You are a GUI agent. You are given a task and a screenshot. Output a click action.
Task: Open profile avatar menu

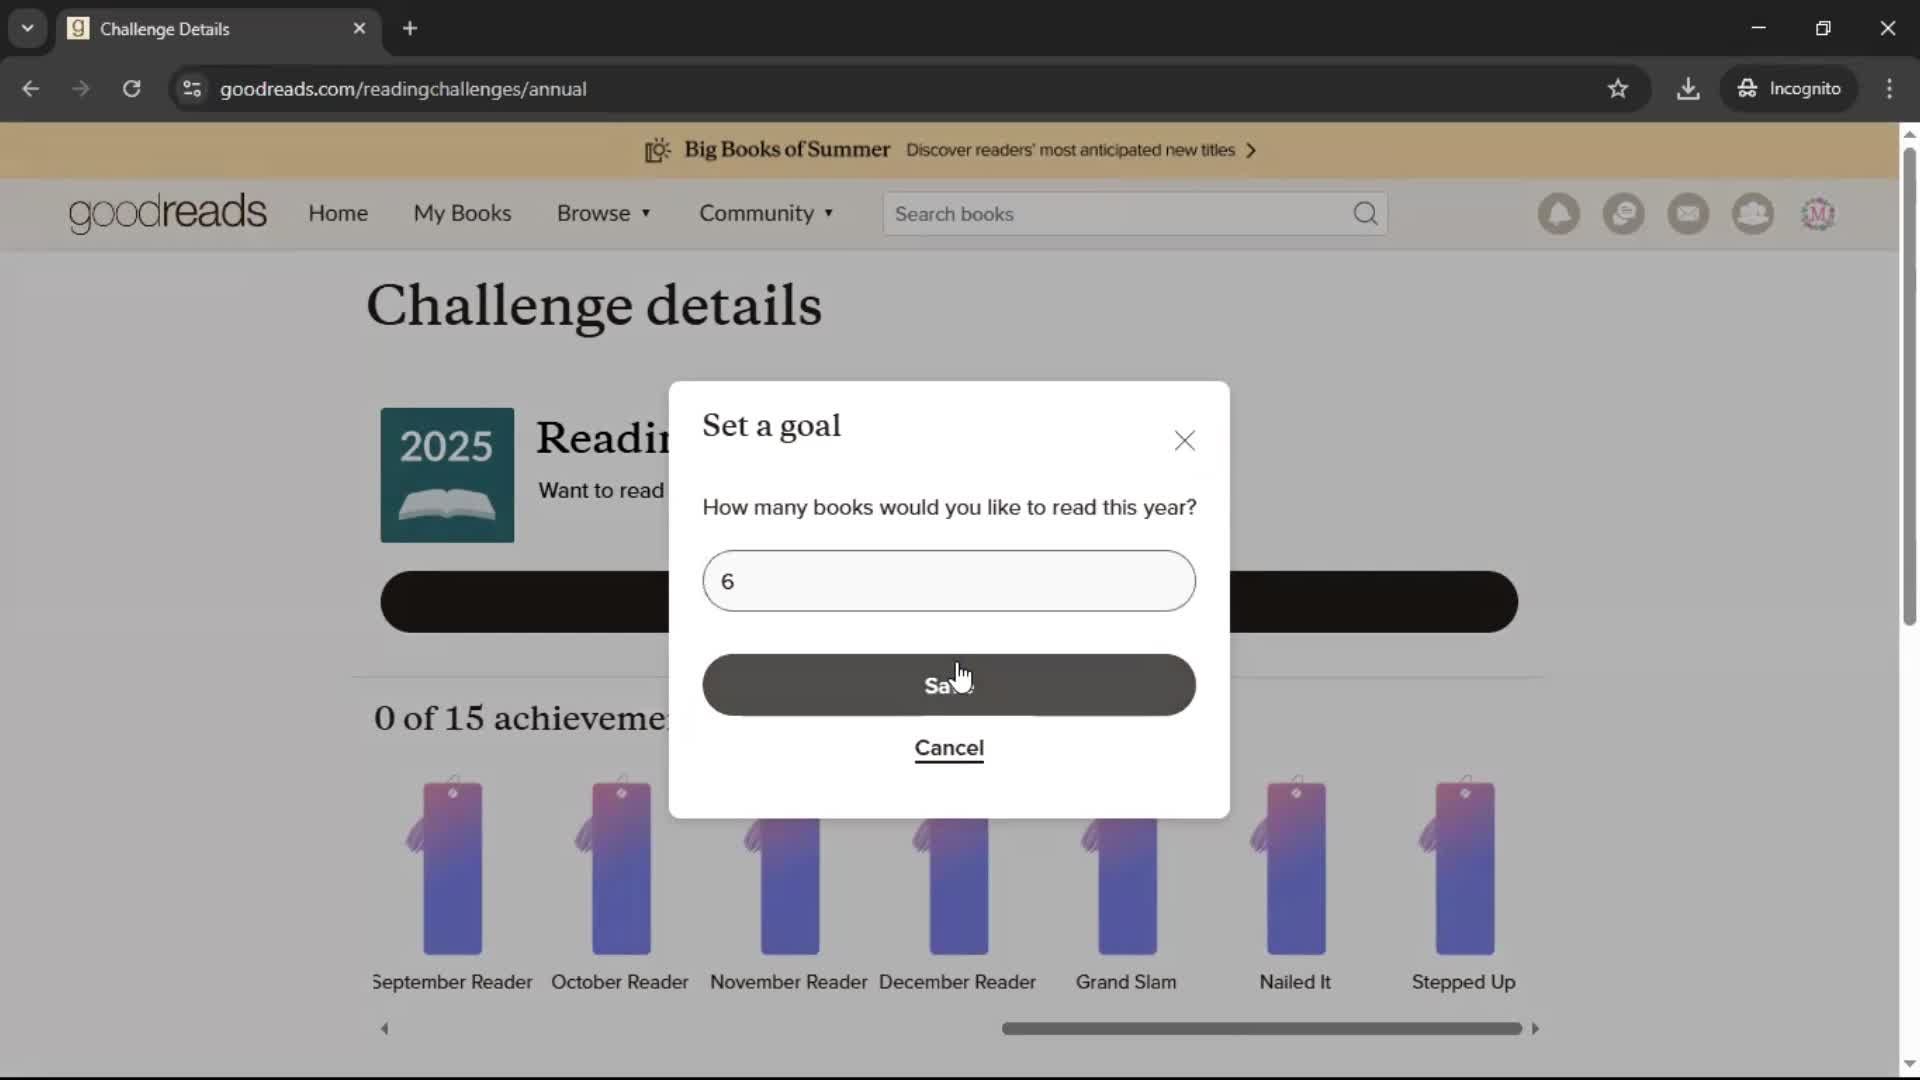(x=1818, y=214)
